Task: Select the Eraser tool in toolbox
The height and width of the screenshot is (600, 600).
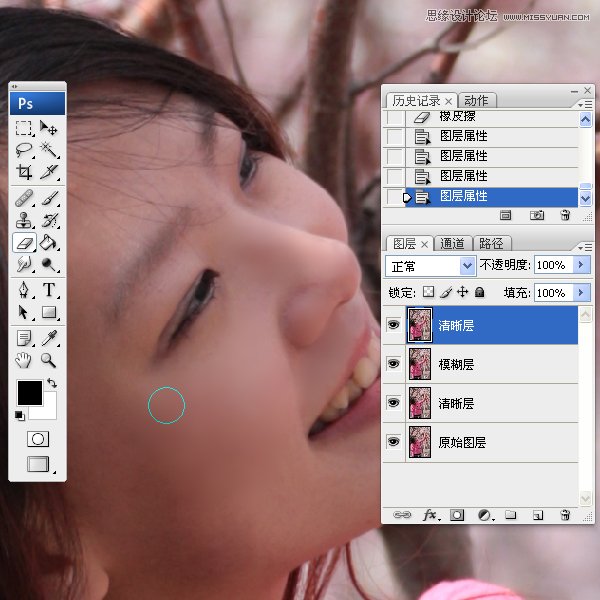Action: [x=24, y=243]
